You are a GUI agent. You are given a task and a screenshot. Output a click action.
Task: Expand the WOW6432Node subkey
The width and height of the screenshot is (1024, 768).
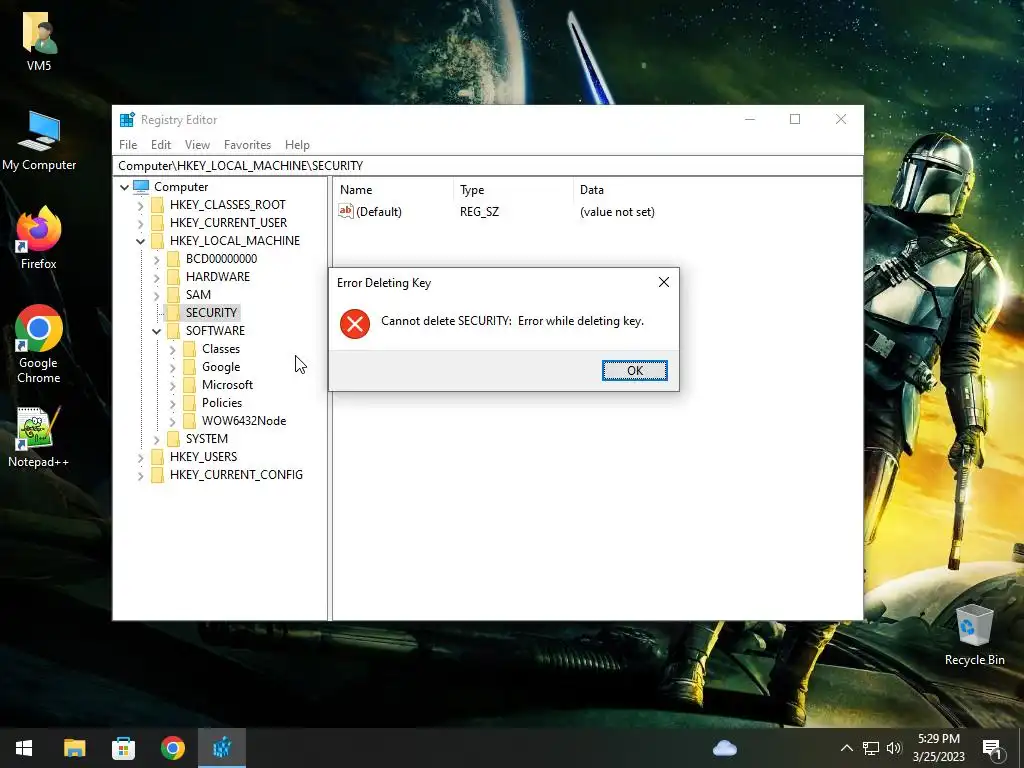coord(172,422)
